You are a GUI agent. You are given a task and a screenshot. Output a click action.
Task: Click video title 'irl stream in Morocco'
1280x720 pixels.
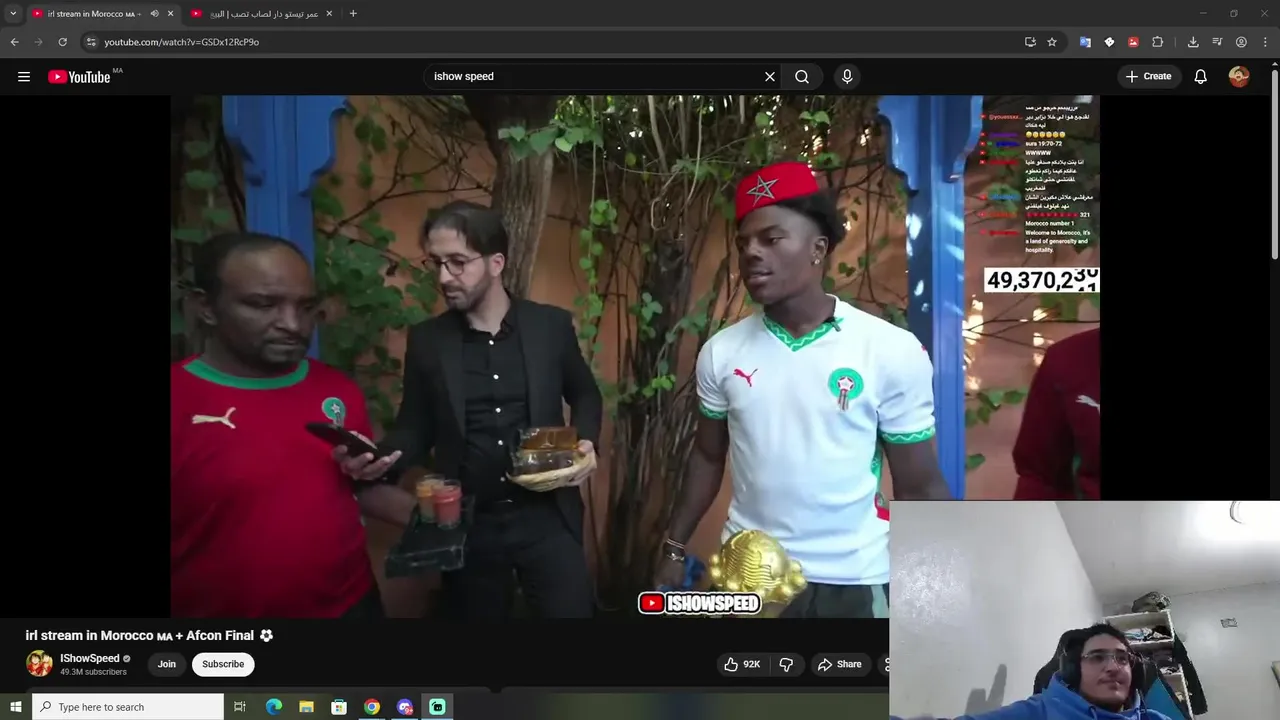click(149, 635)
